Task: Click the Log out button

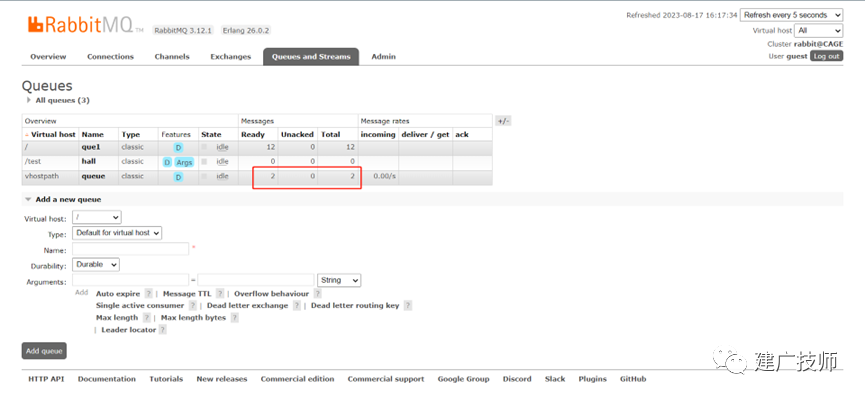Action: (826, 56)
